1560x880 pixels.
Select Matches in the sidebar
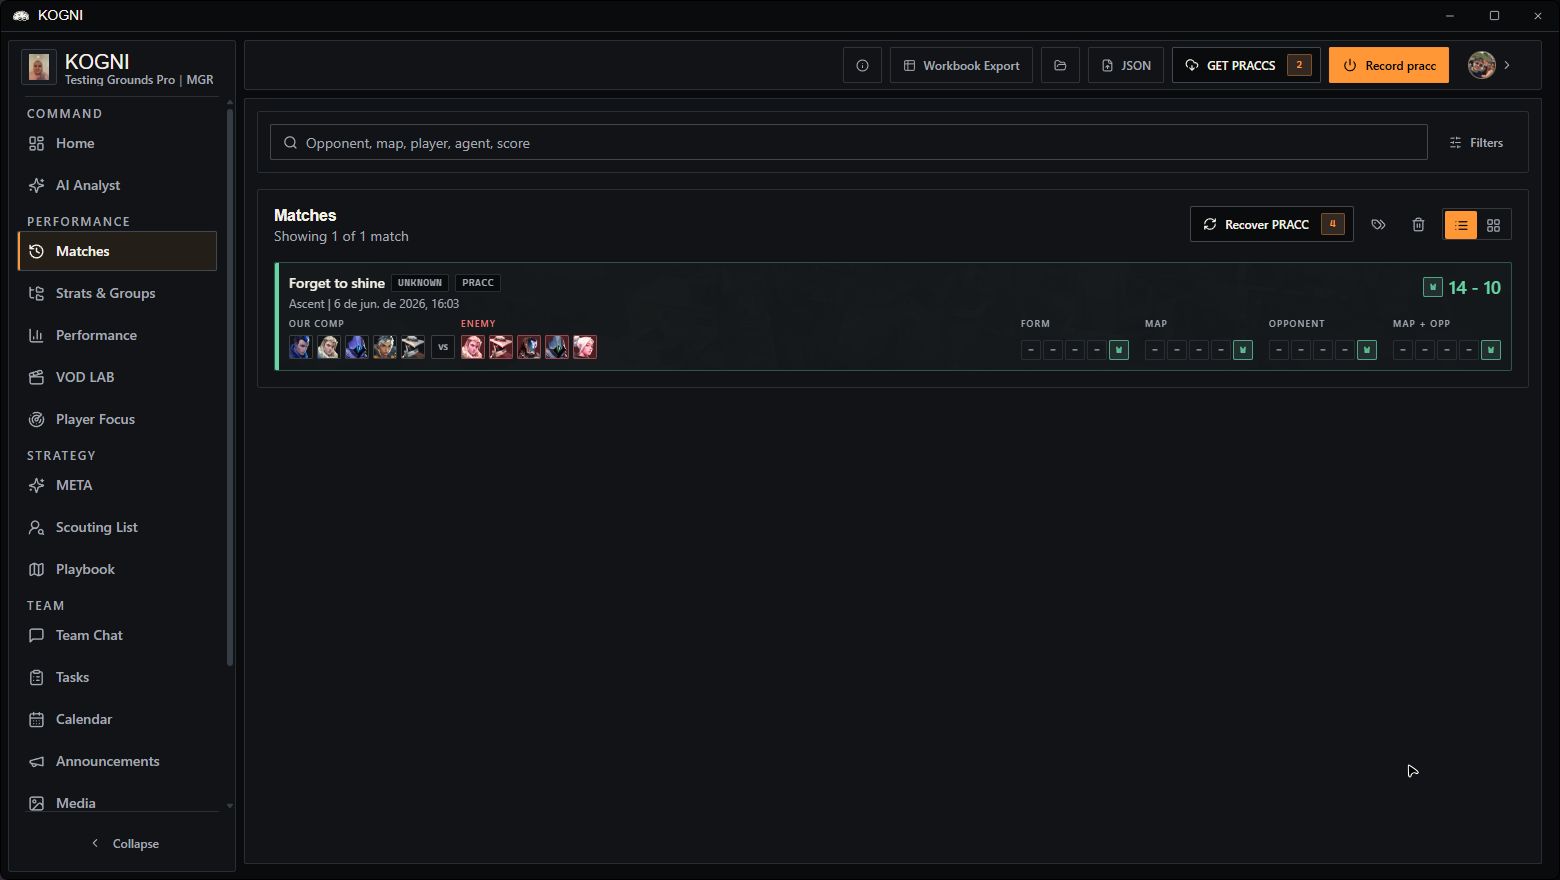point(117,251)
